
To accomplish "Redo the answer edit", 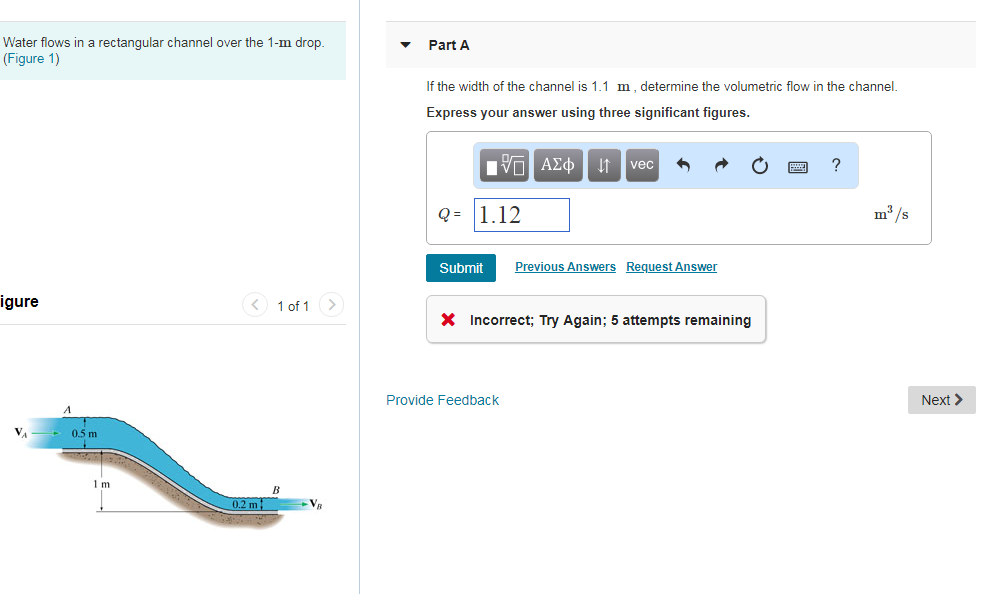I will (721, 166).
